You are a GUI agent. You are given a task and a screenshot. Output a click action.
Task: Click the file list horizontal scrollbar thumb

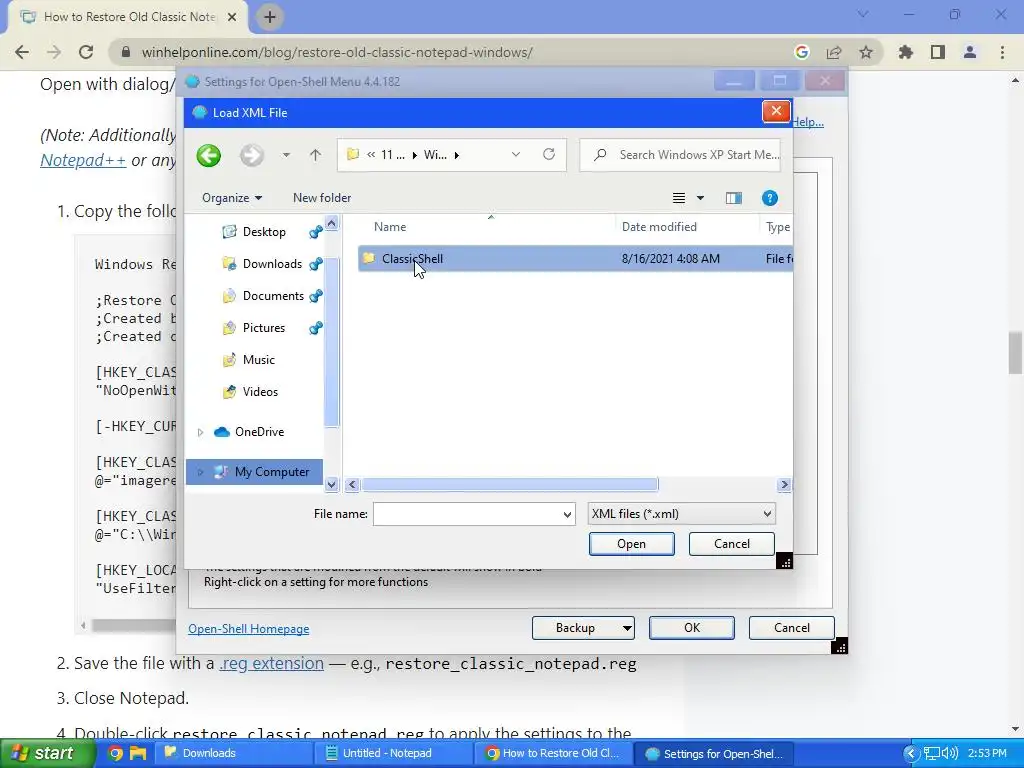[509, 485]
